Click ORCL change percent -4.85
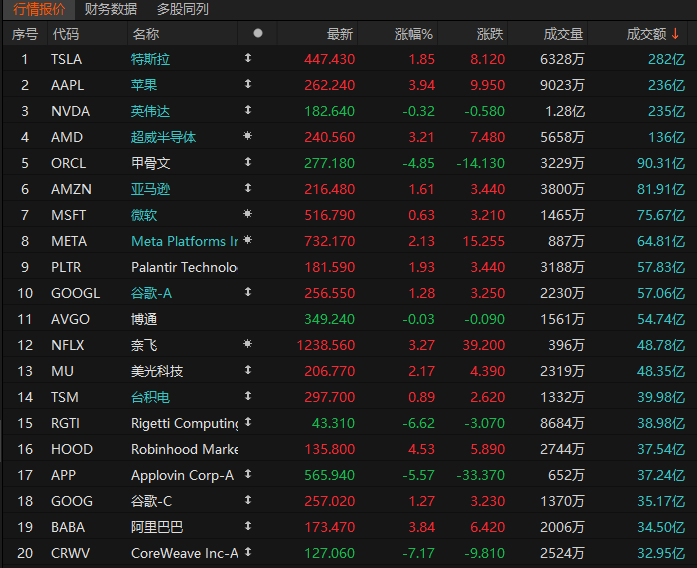This screenshot has height=568, width=697. [x=418, y=163]
